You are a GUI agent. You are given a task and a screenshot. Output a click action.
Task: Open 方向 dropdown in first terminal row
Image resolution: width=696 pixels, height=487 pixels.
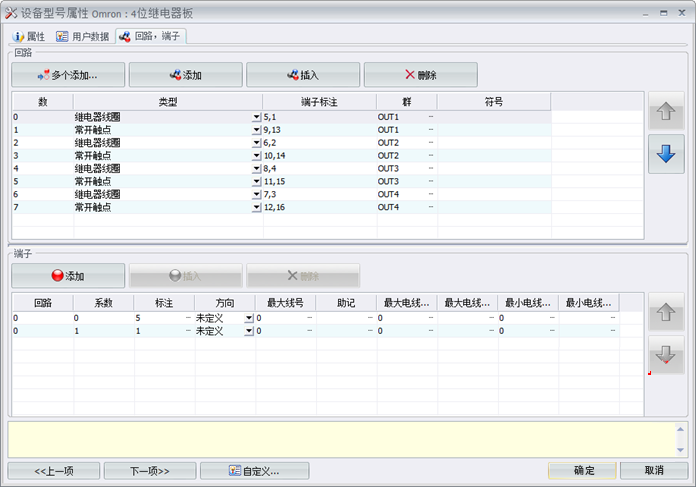point(249,318)
